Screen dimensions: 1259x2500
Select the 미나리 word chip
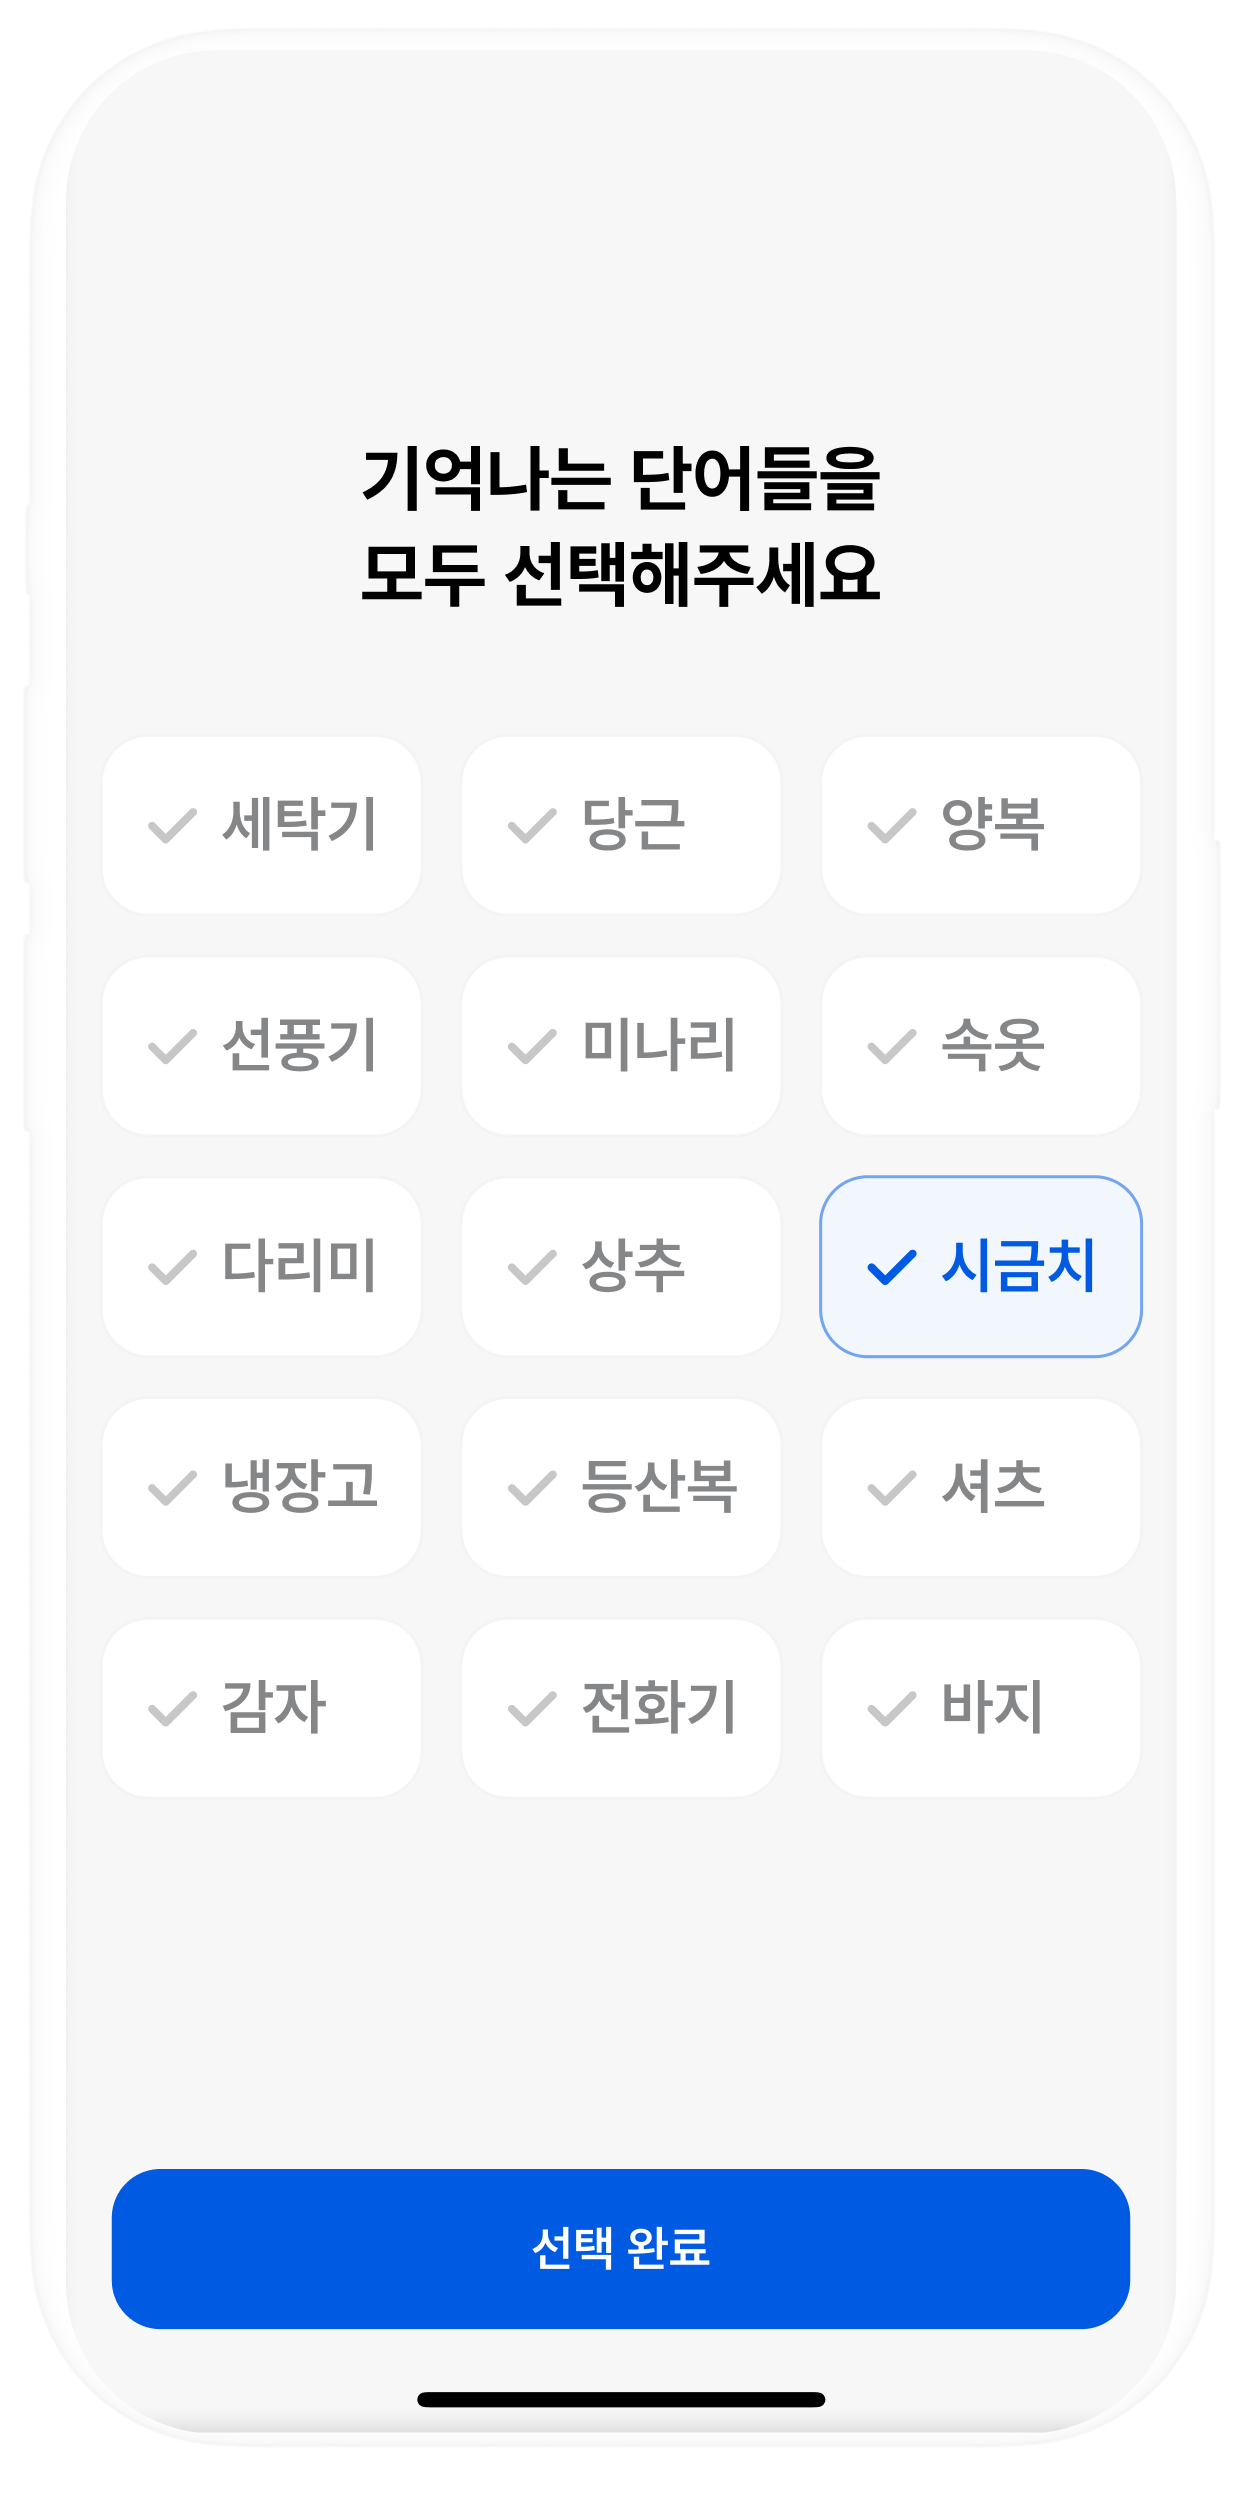[x=621, y=1046]
